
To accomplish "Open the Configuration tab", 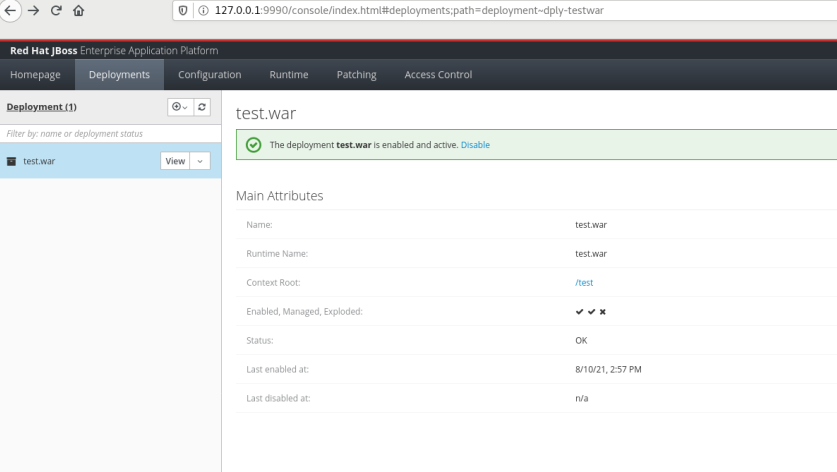I will tap(210, 75).
